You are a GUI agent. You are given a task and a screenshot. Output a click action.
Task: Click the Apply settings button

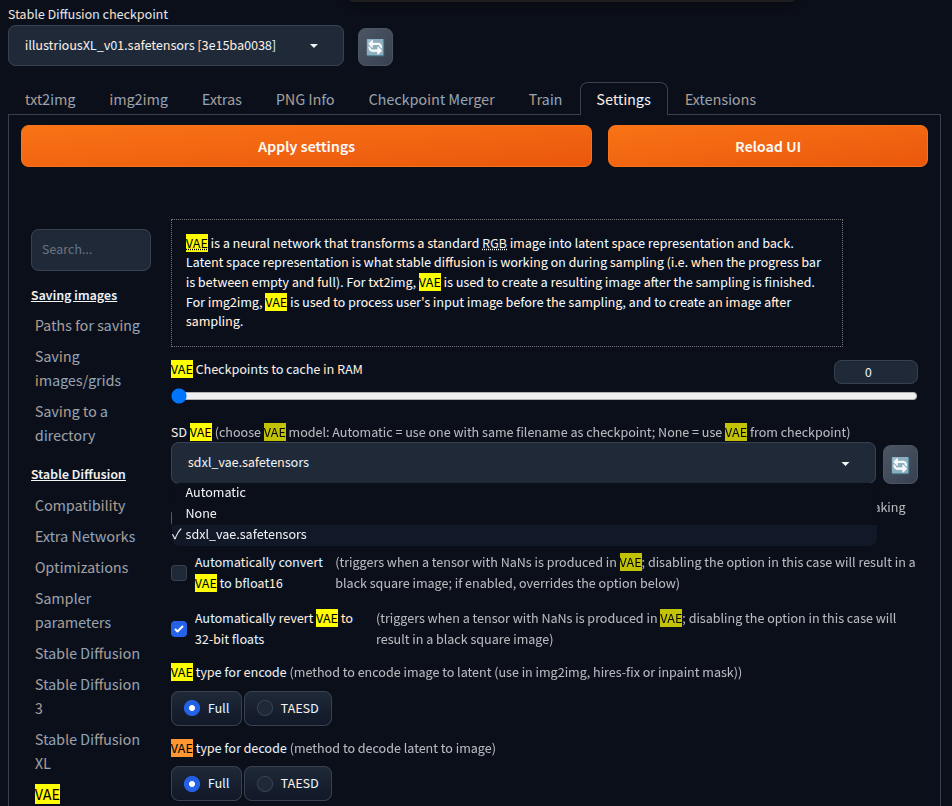tap(306, 146)
